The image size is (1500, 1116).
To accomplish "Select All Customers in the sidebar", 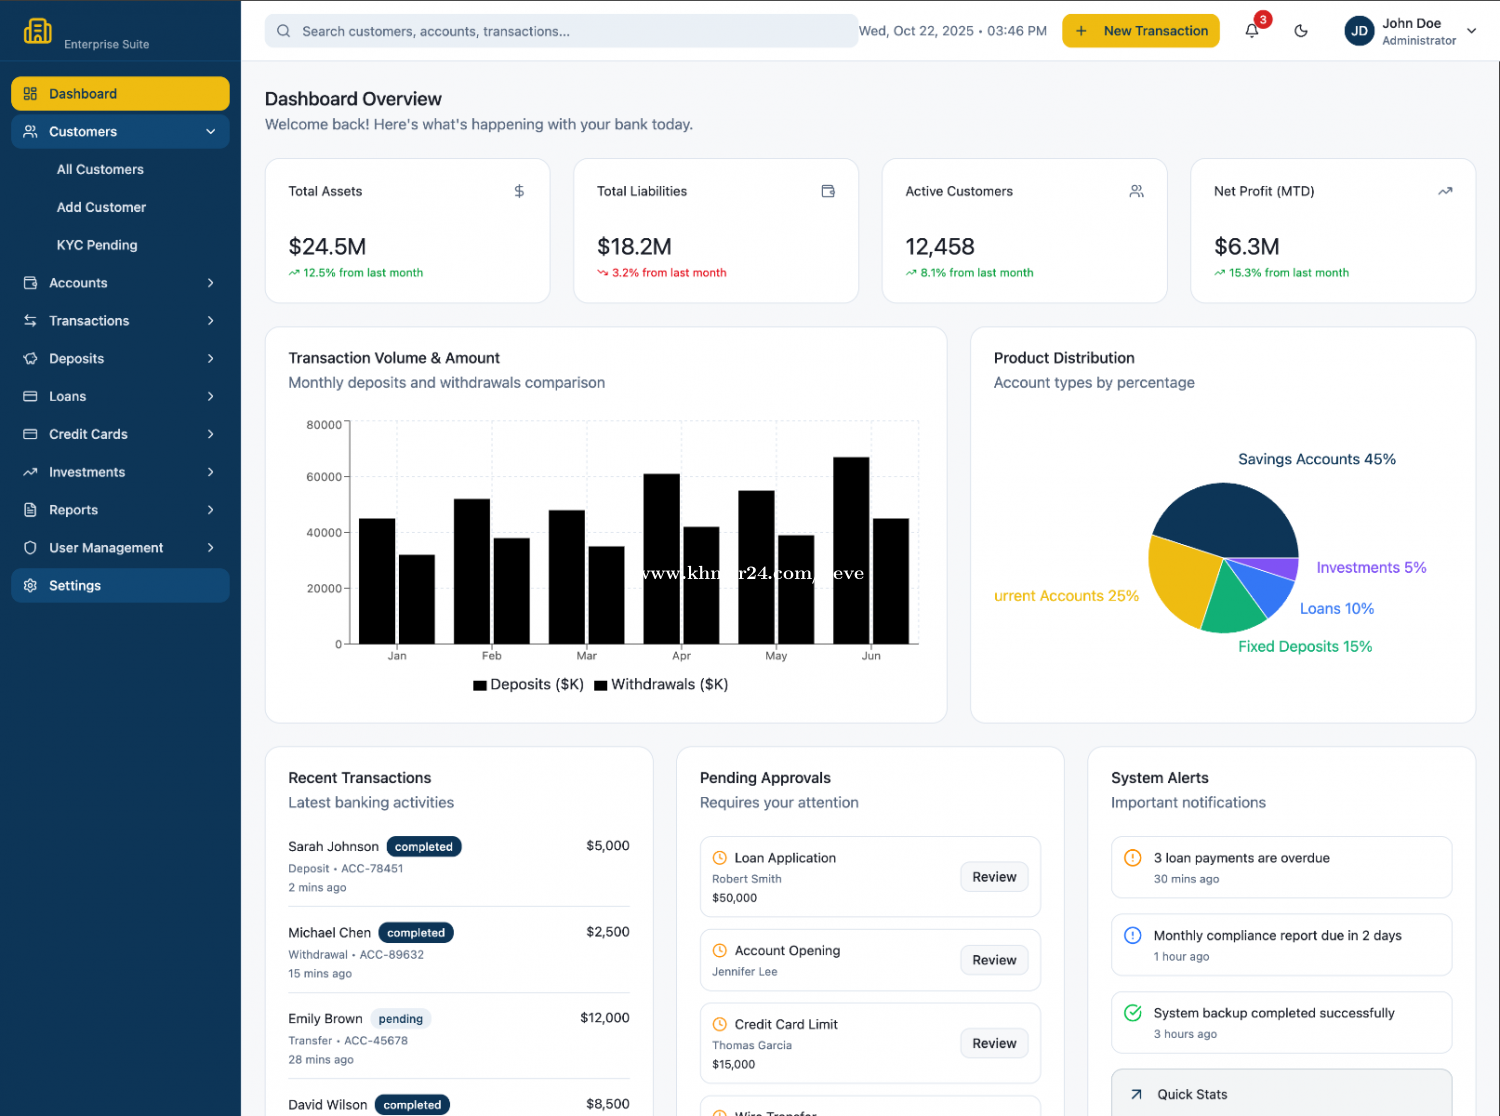I will pos(100,170).
